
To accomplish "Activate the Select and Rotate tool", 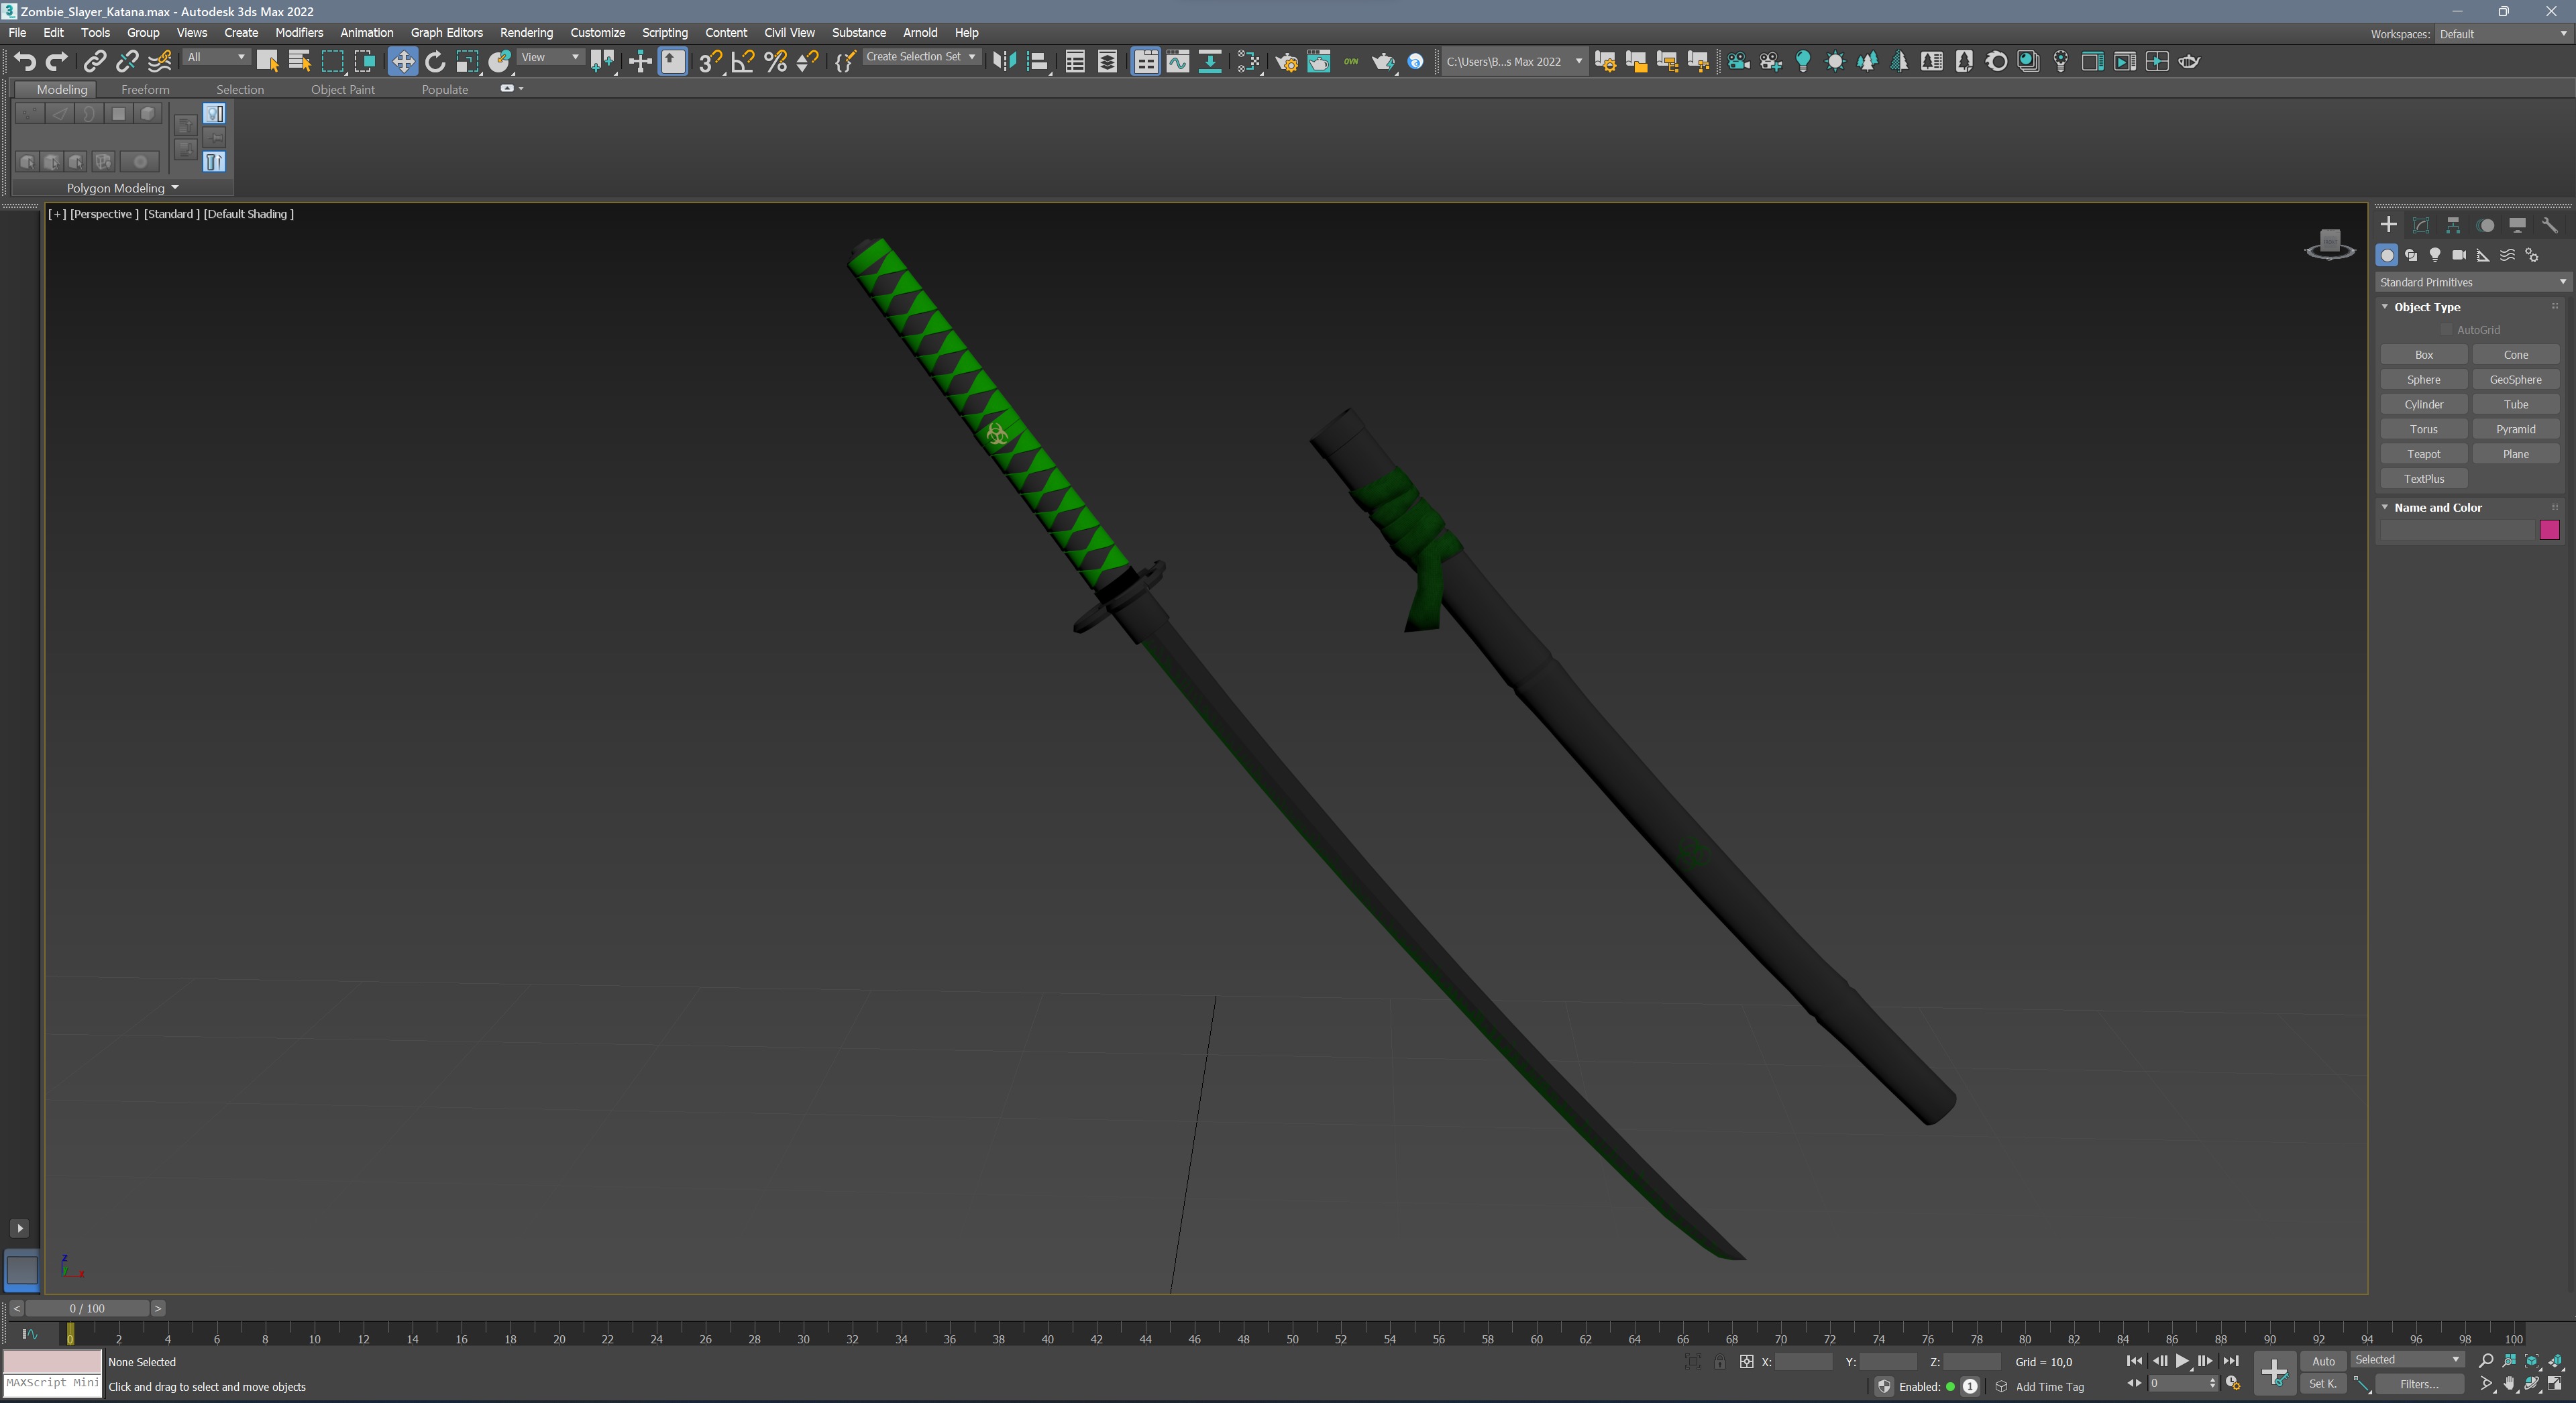I will coord(435,62).
